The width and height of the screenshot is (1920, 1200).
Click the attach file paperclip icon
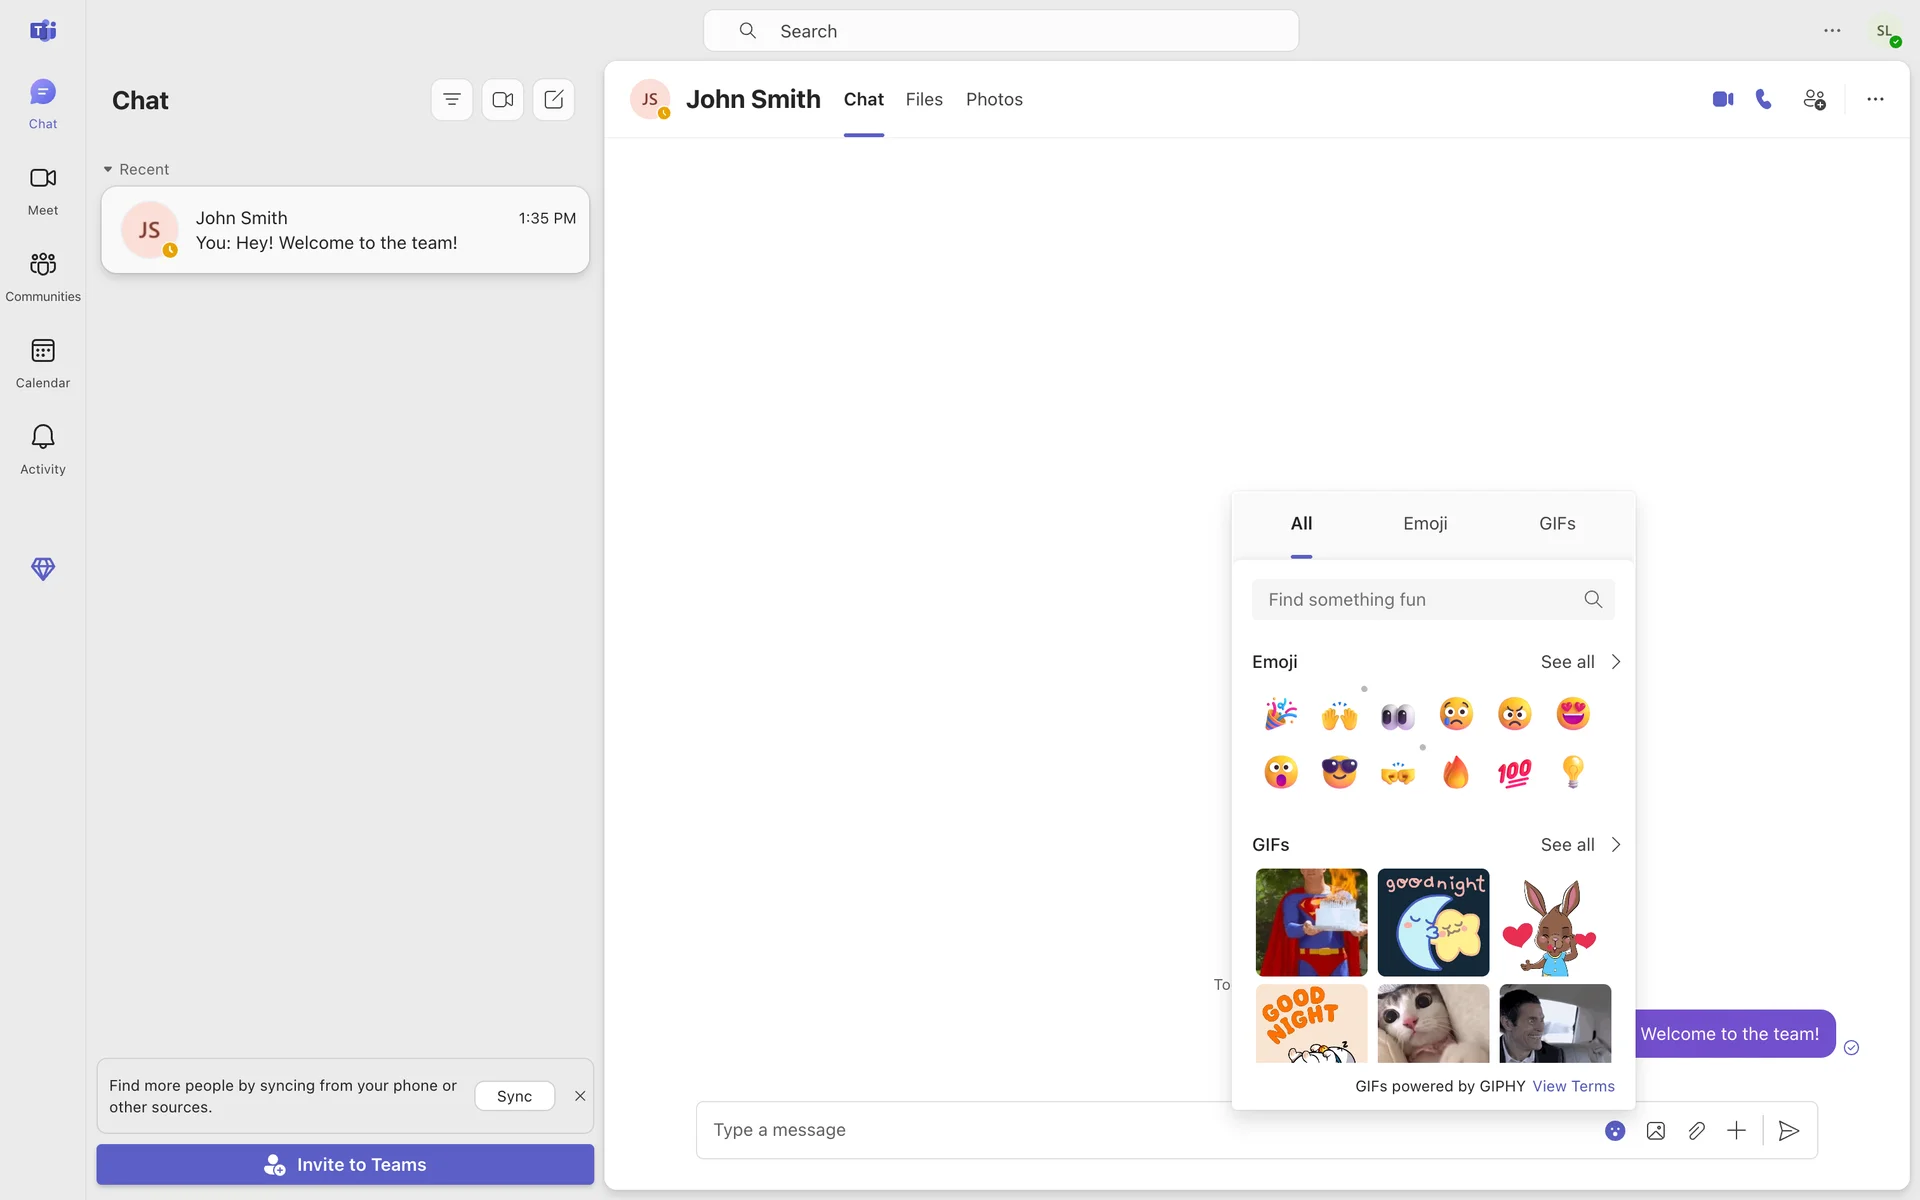(1696, 1130)
